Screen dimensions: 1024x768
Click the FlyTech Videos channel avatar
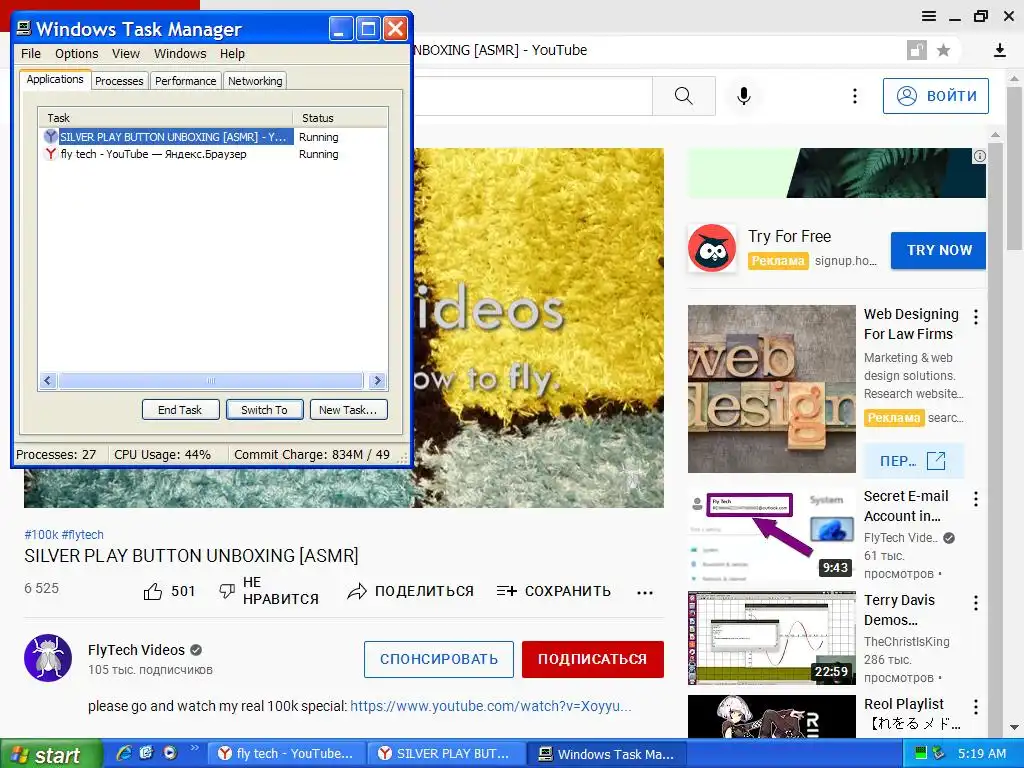48,658
